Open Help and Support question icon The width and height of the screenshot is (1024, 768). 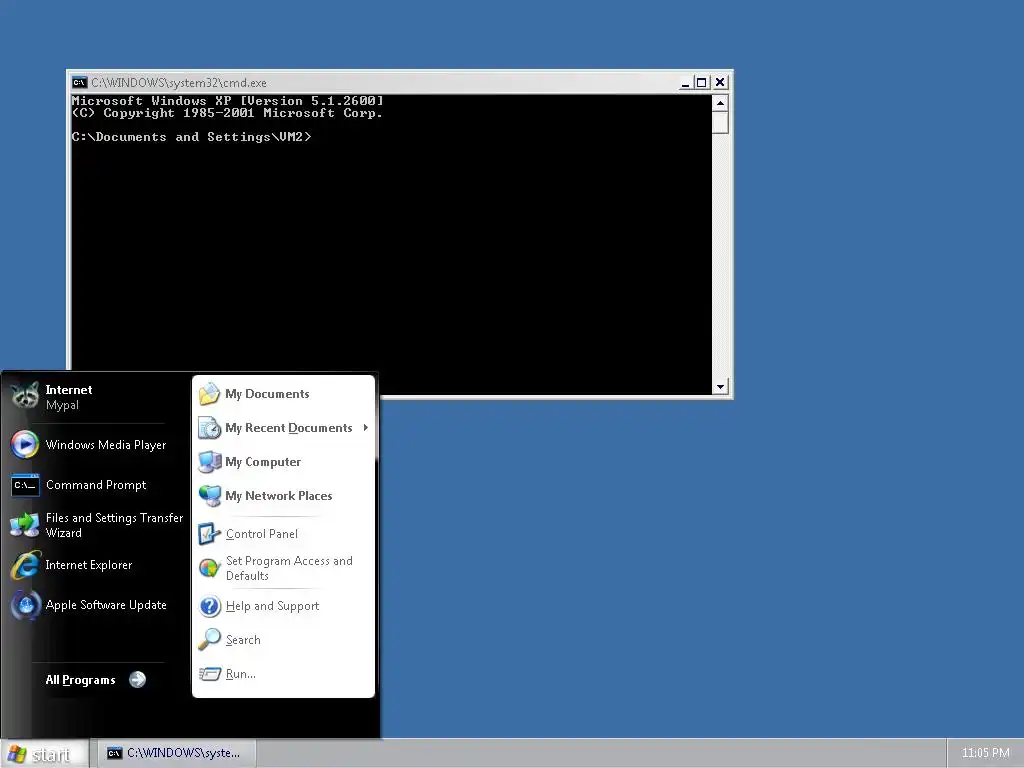pos(209,606)
